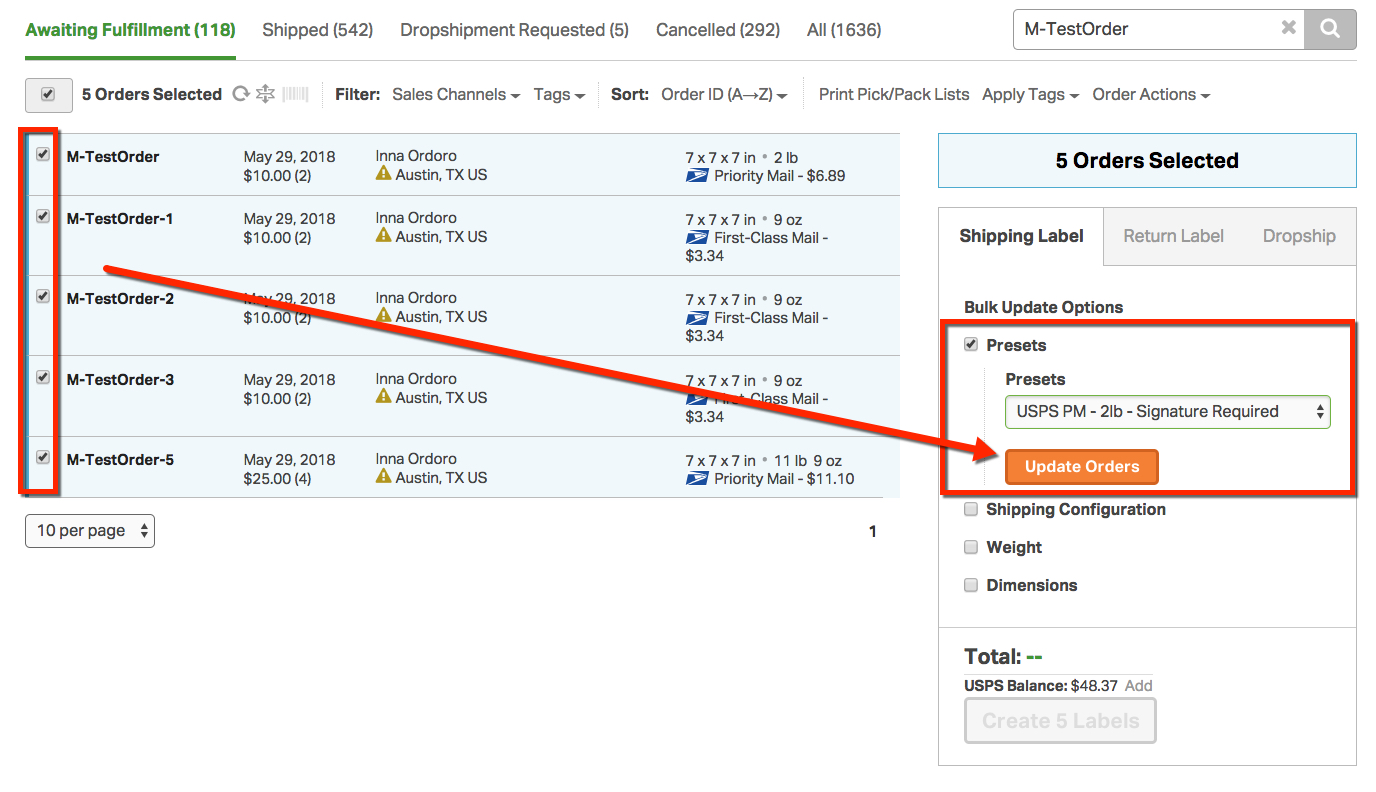This screenshot has height=792, width=1376.
Task: Switch to the Return Label tab
Action: pyautogui.click(x=1172, y=236)
